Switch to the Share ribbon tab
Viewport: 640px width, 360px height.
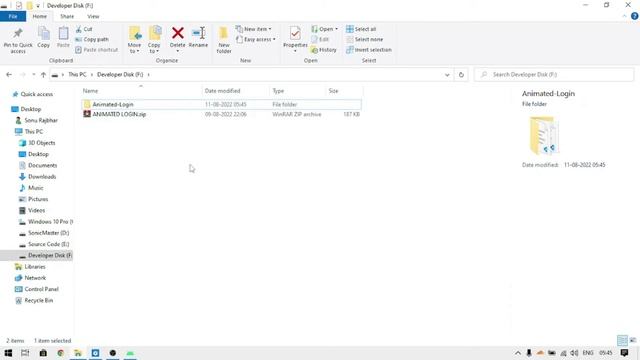click(x=67, y=16)
